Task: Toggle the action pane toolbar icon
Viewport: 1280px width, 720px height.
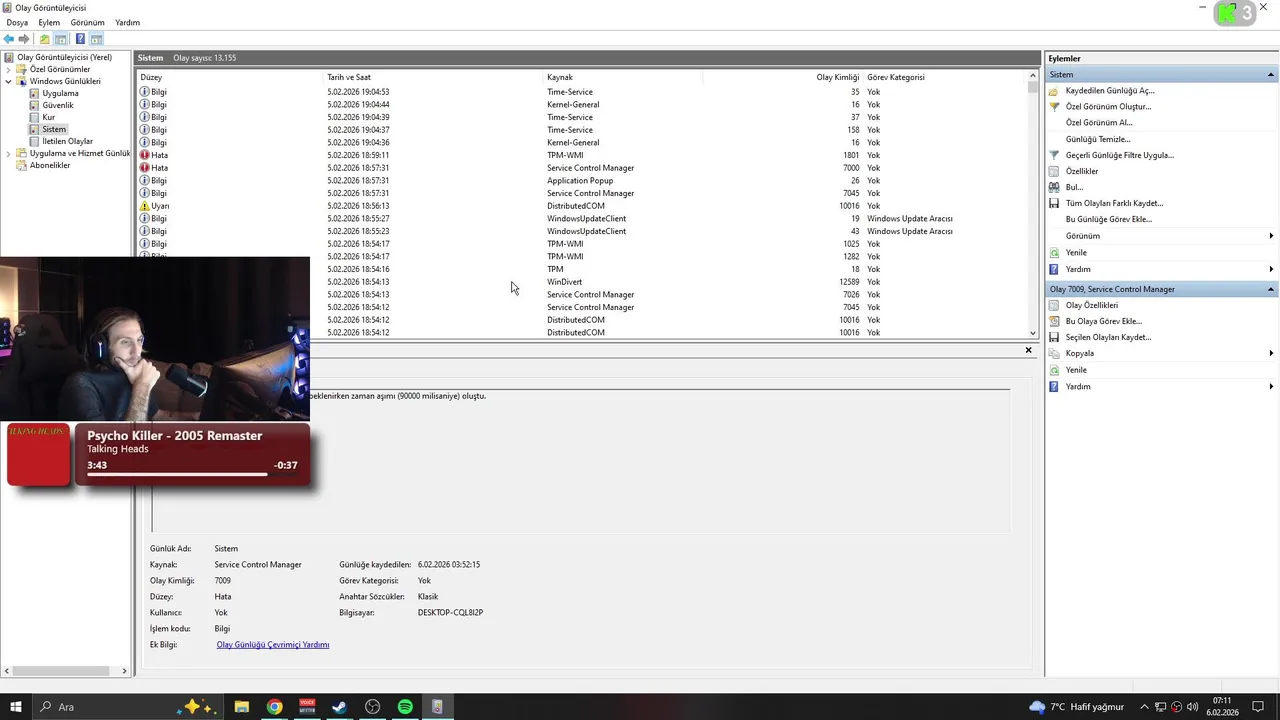Action: pyautogui.click(x=97, y=39)
